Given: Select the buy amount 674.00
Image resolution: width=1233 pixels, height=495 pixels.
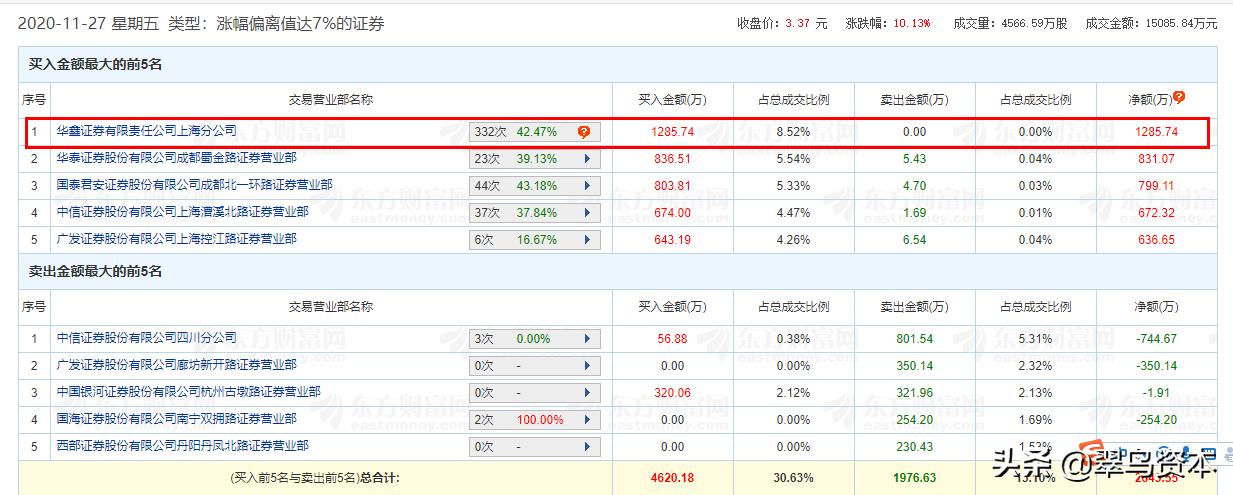Looking at the screenshot, I should tap(672, 212).
